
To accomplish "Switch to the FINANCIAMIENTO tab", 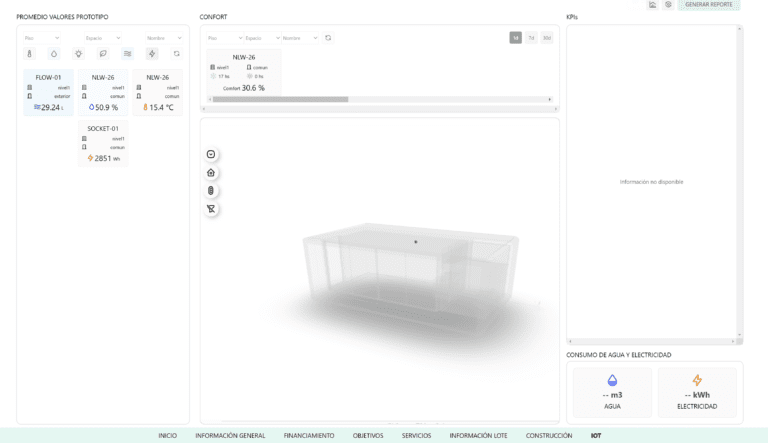I will pyautogui.click(x=309, y=436).
